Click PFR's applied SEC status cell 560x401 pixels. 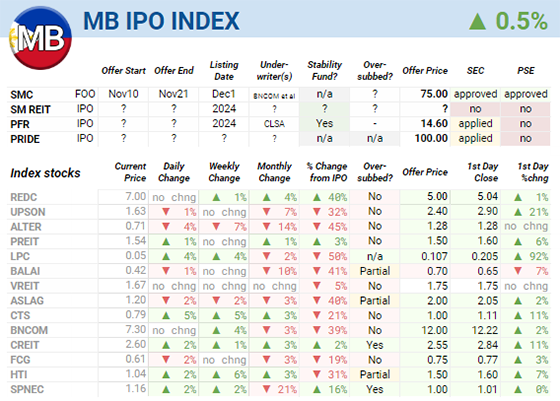pos(475,124)
